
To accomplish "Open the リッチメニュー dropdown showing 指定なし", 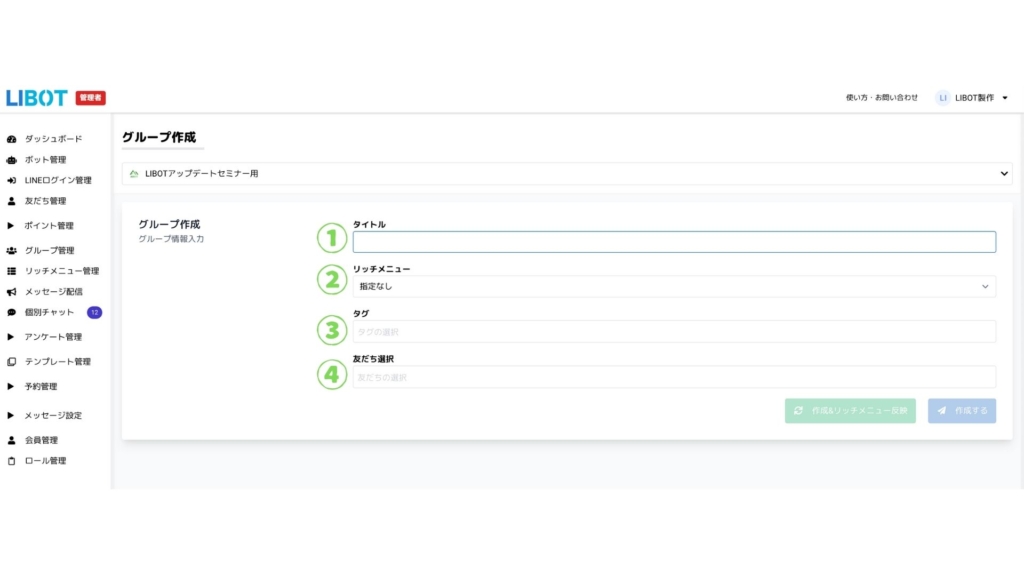I will 673,287.
